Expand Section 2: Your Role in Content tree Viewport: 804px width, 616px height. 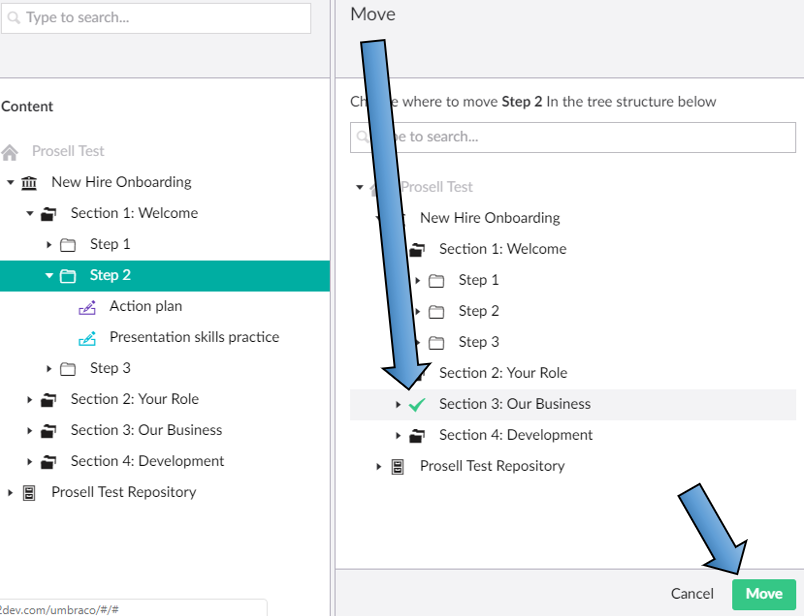(30, 400)
